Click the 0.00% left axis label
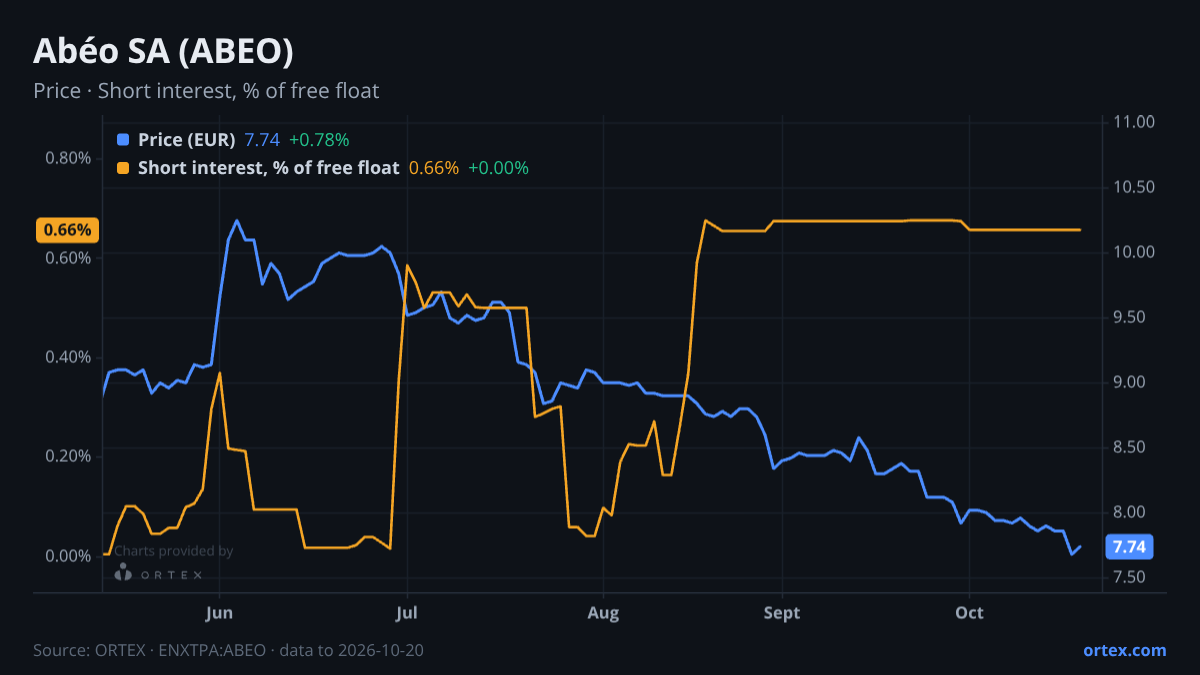Screen dimensions: 1200x675 [x=69, y=555]
